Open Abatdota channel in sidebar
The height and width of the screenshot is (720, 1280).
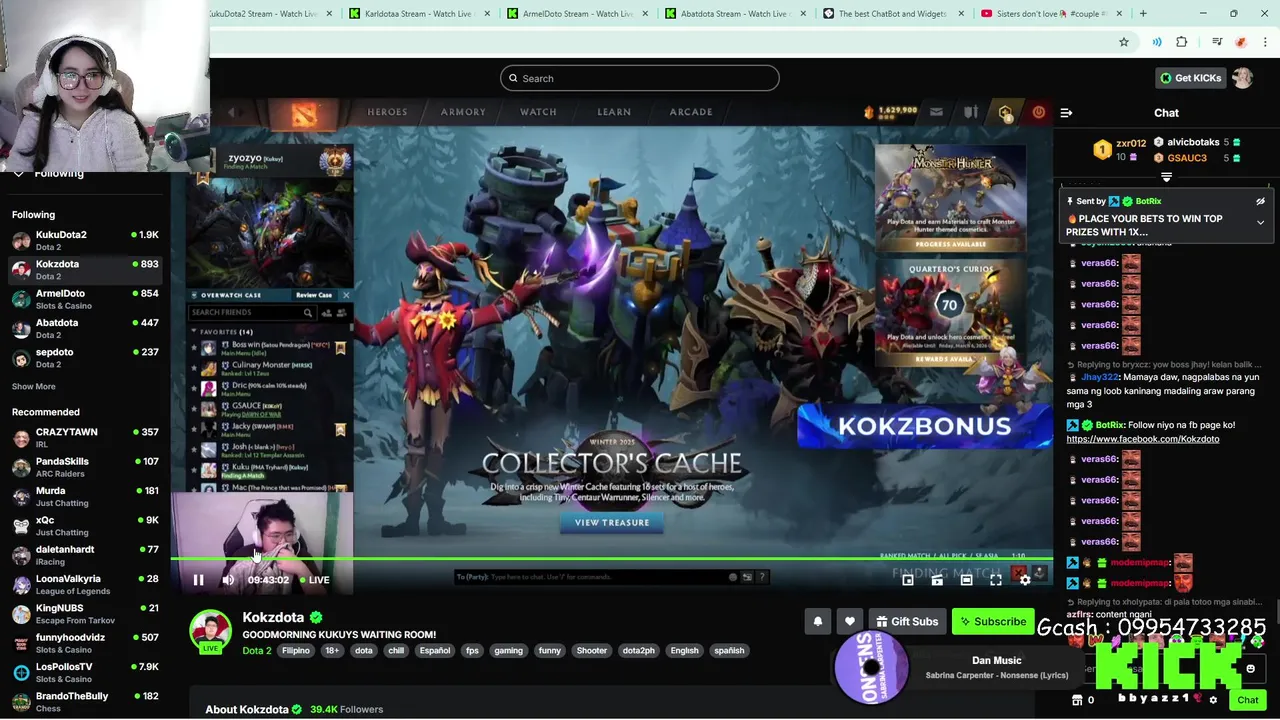point(85,328)
